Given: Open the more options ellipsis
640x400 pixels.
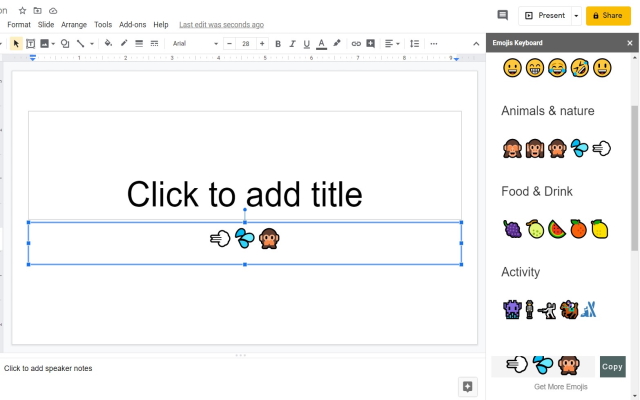Looking at the screenshot, I should click(434, 44).
